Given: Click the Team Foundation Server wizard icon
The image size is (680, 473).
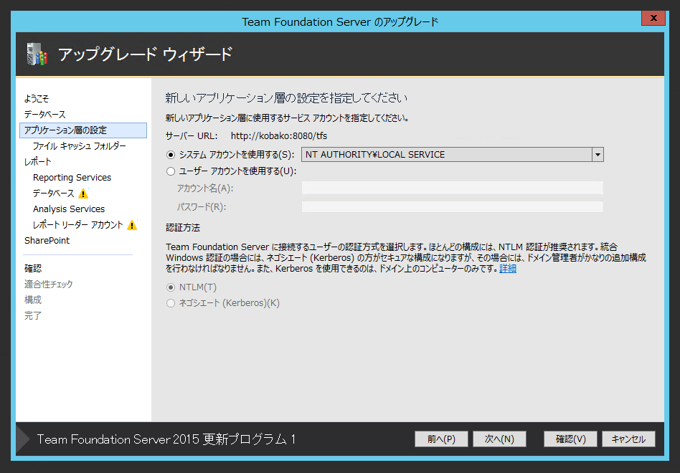Looking at the screenshot, I should point(36,55).
